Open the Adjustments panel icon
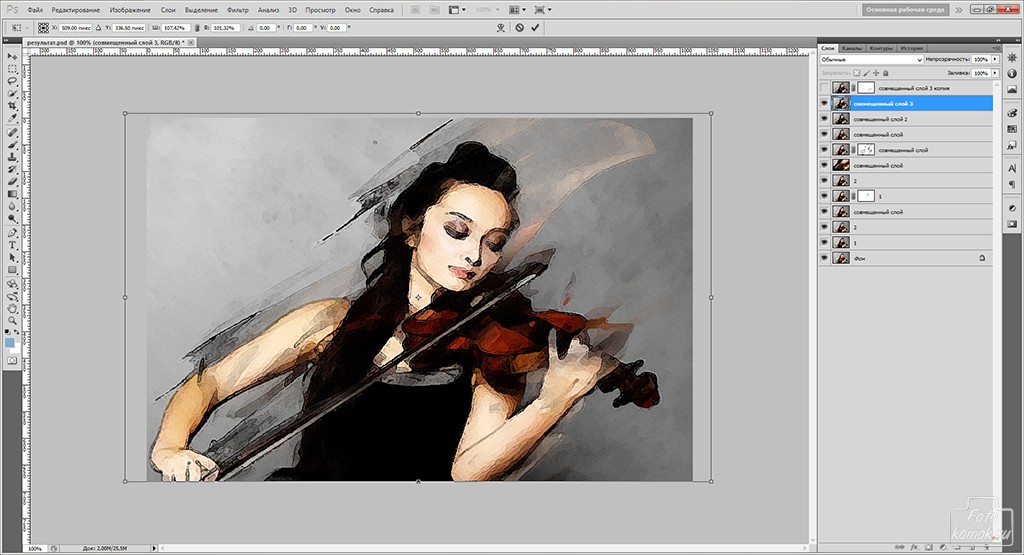 click(1012, 208)
